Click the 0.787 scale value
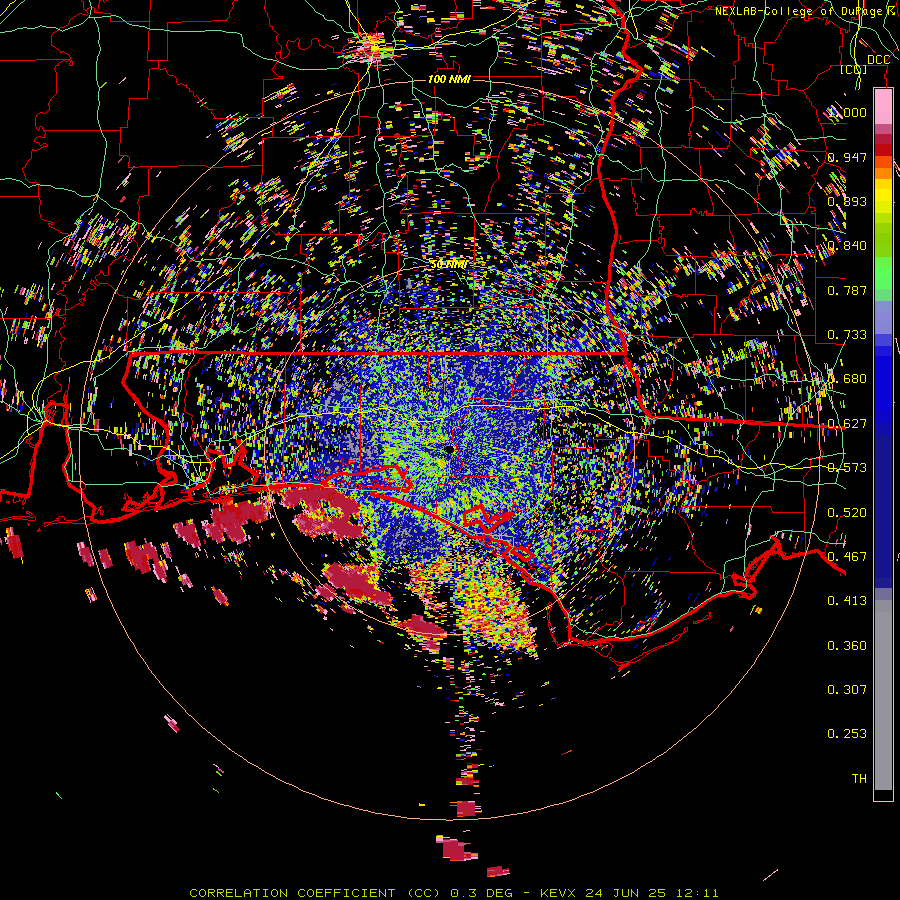 [x=847, y=290]
